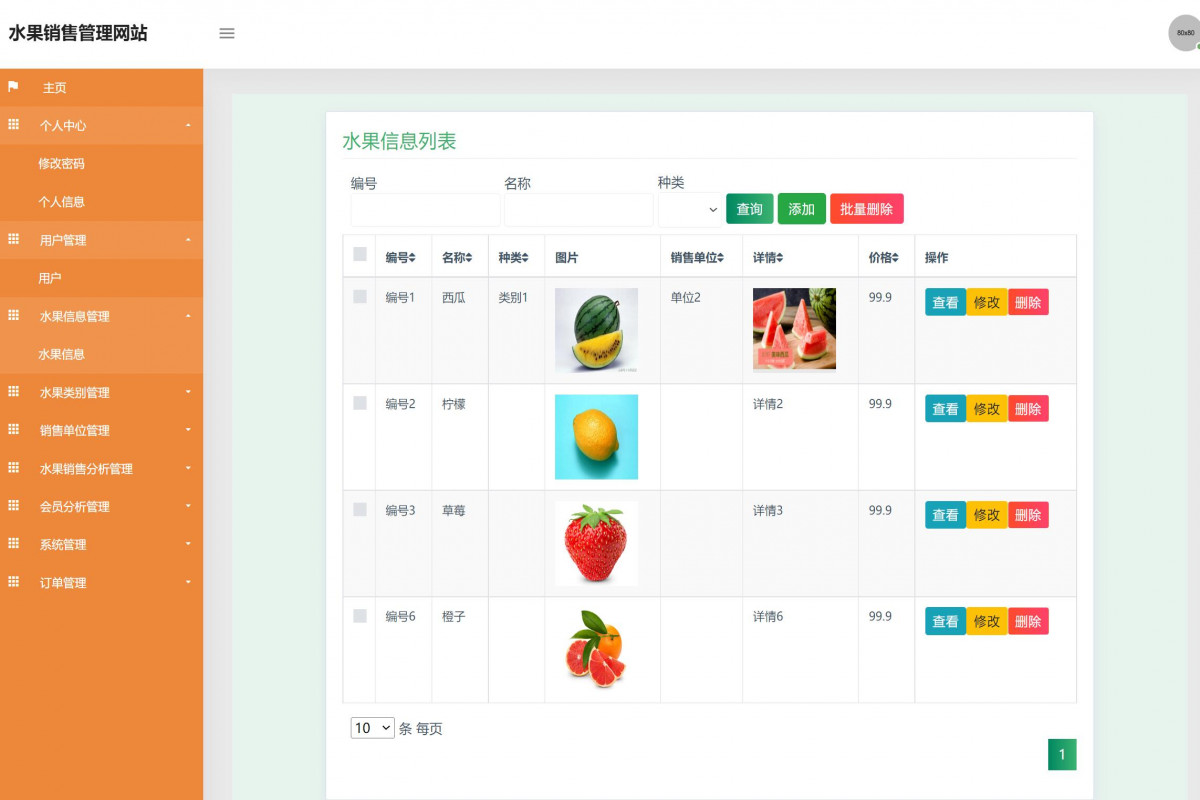Toggle the select-all checkbox in the table header
1200x800 pixels.
[x=358, y=255]
